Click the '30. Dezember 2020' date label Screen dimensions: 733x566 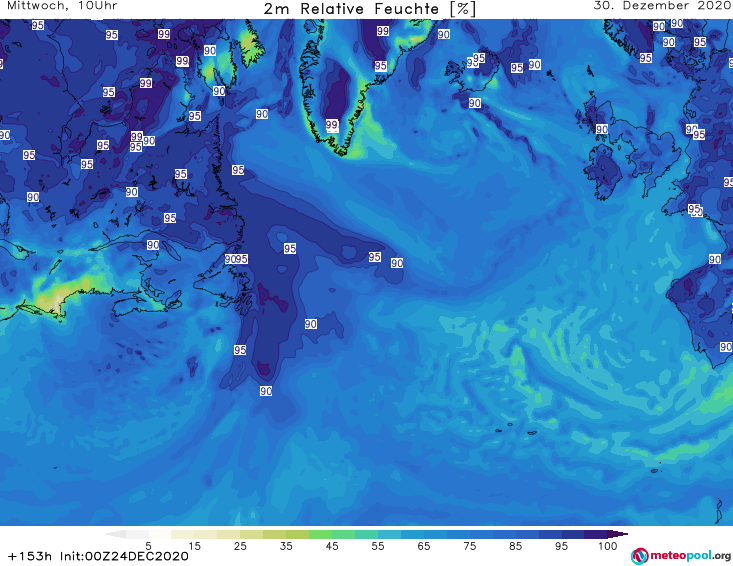(662, 6)
